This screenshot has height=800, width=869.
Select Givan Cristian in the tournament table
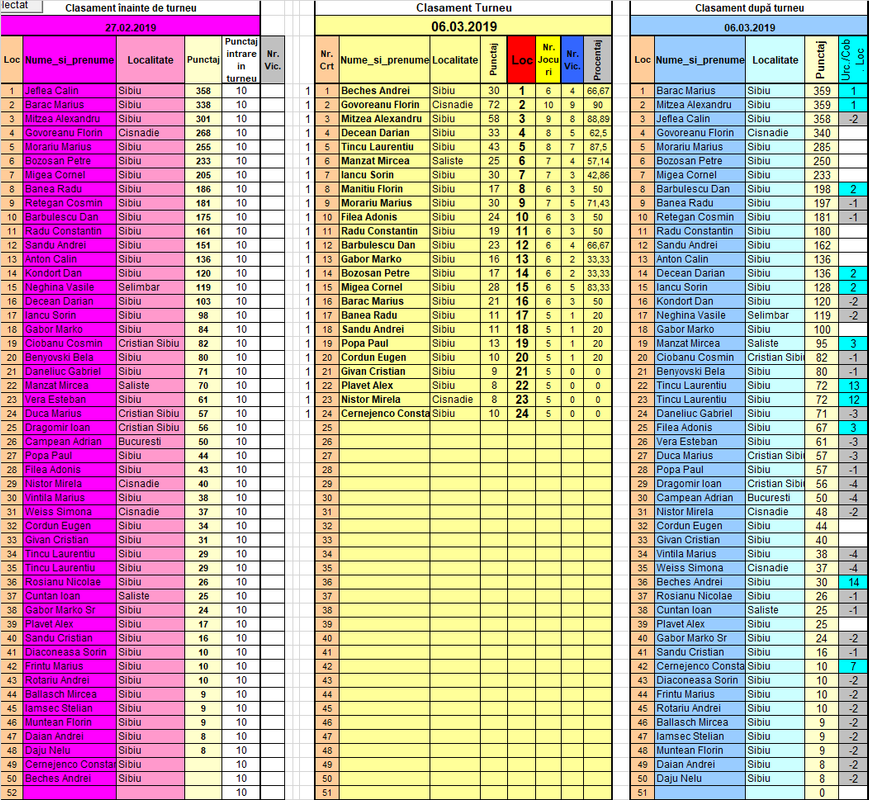pos(384,372)
